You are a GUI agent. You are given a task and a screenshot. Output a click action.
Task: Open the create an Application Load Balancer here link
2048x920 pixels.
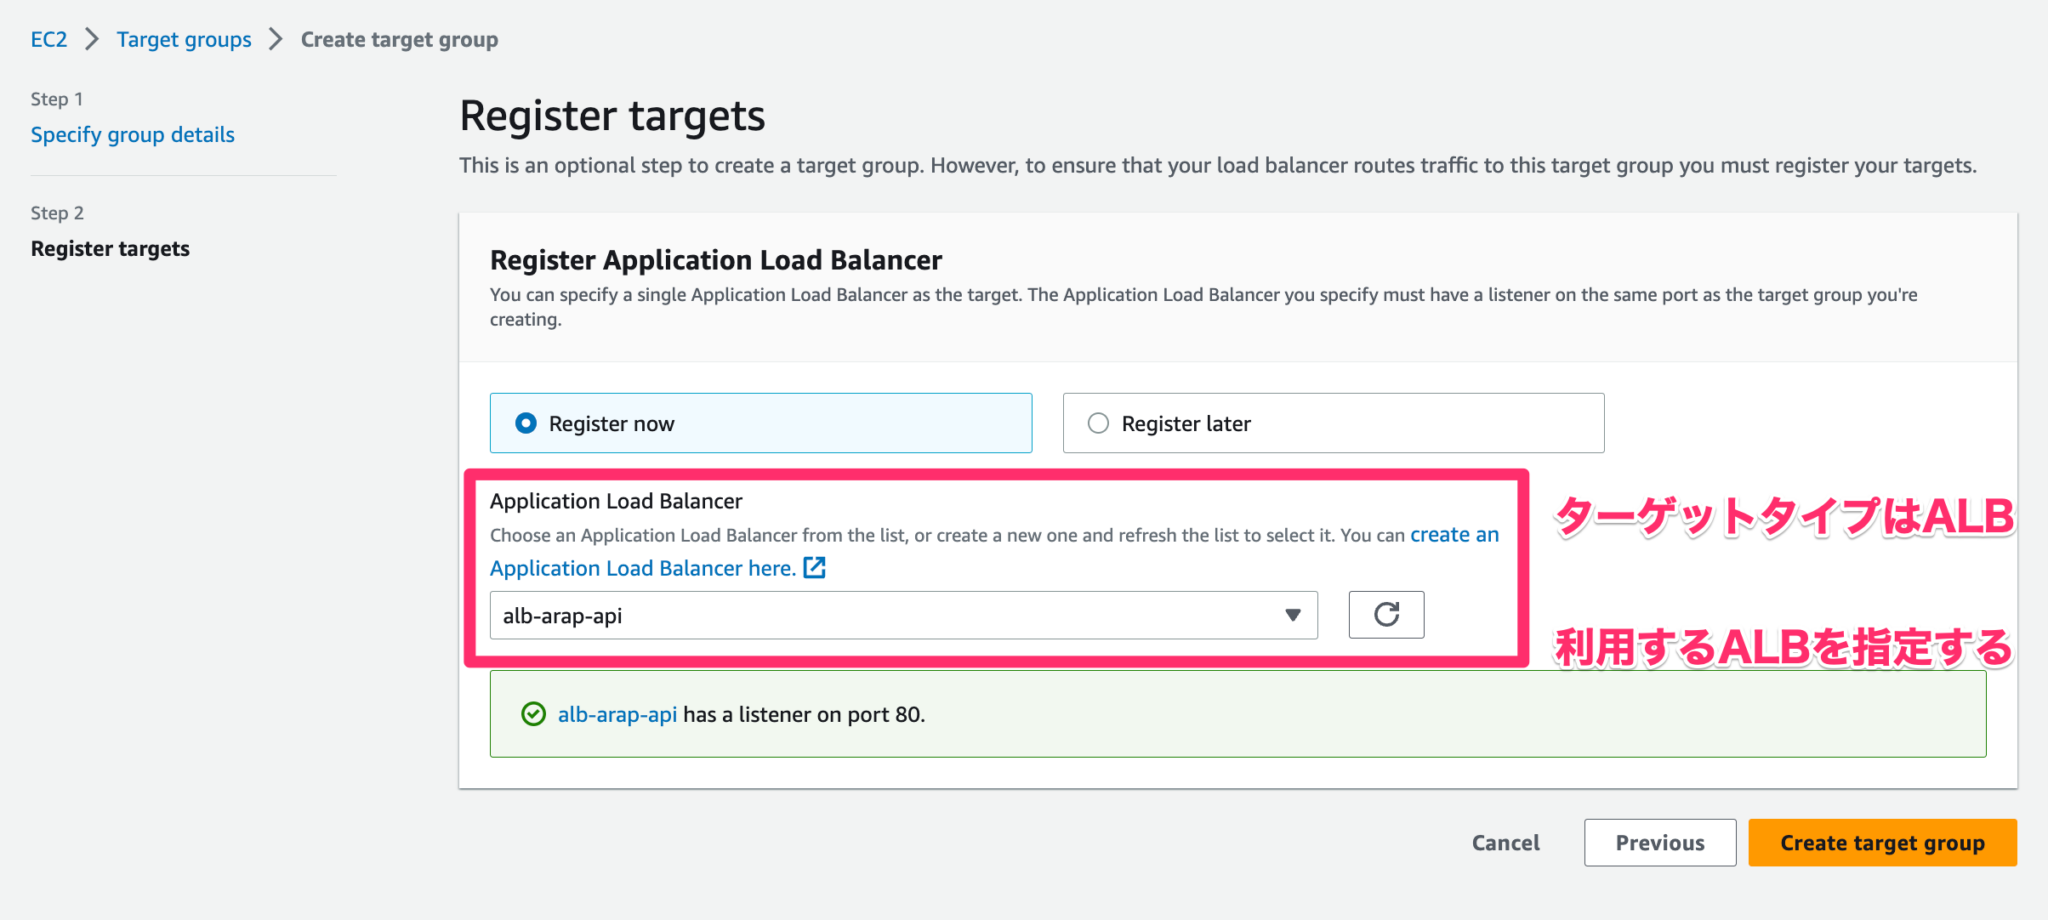click(x=1455, y=534)
